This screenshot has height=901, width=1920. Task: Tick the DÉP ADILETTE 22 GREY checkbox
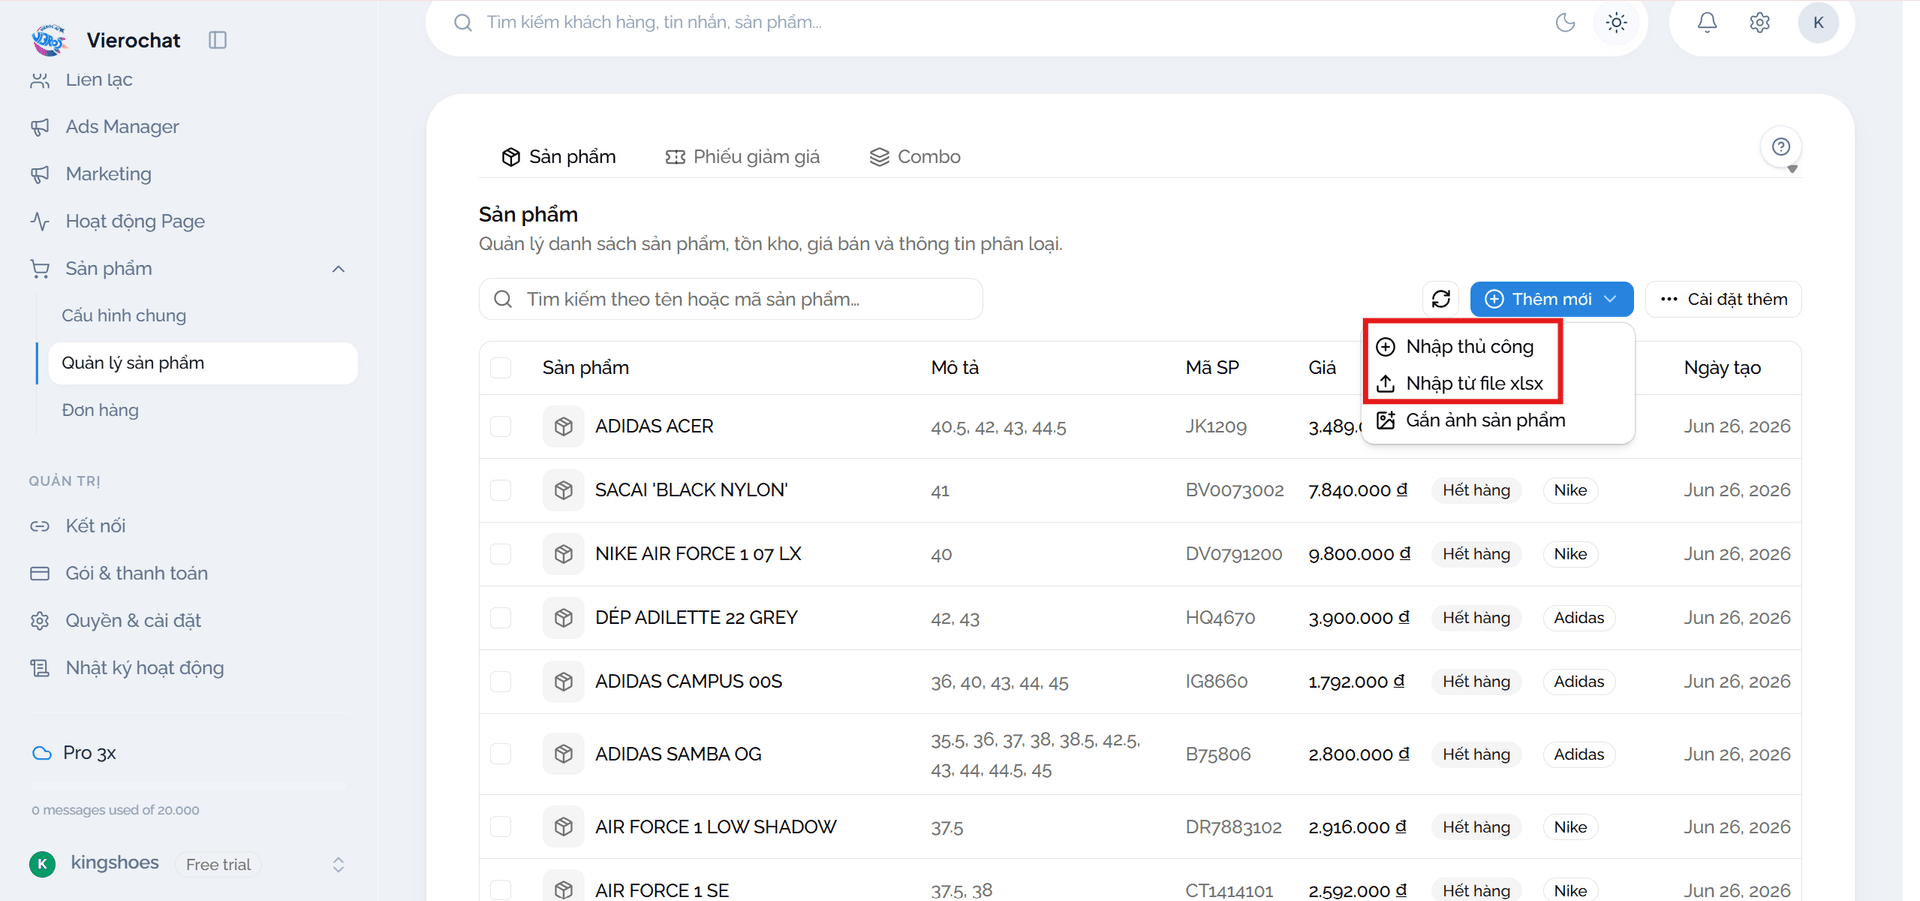(x=501, y=618)
